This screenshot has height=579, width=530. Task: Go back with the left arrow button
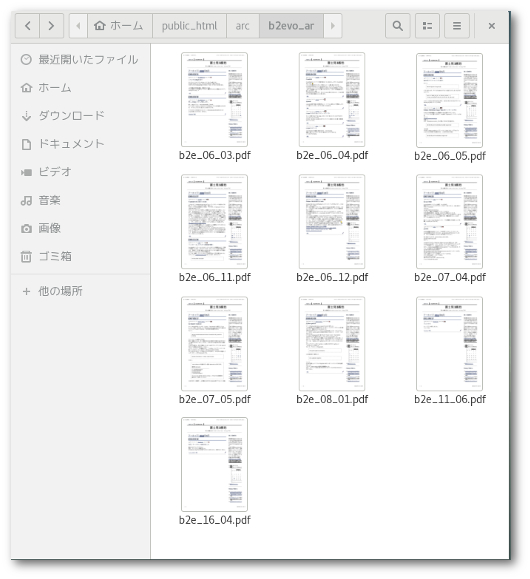pos(27,26)
